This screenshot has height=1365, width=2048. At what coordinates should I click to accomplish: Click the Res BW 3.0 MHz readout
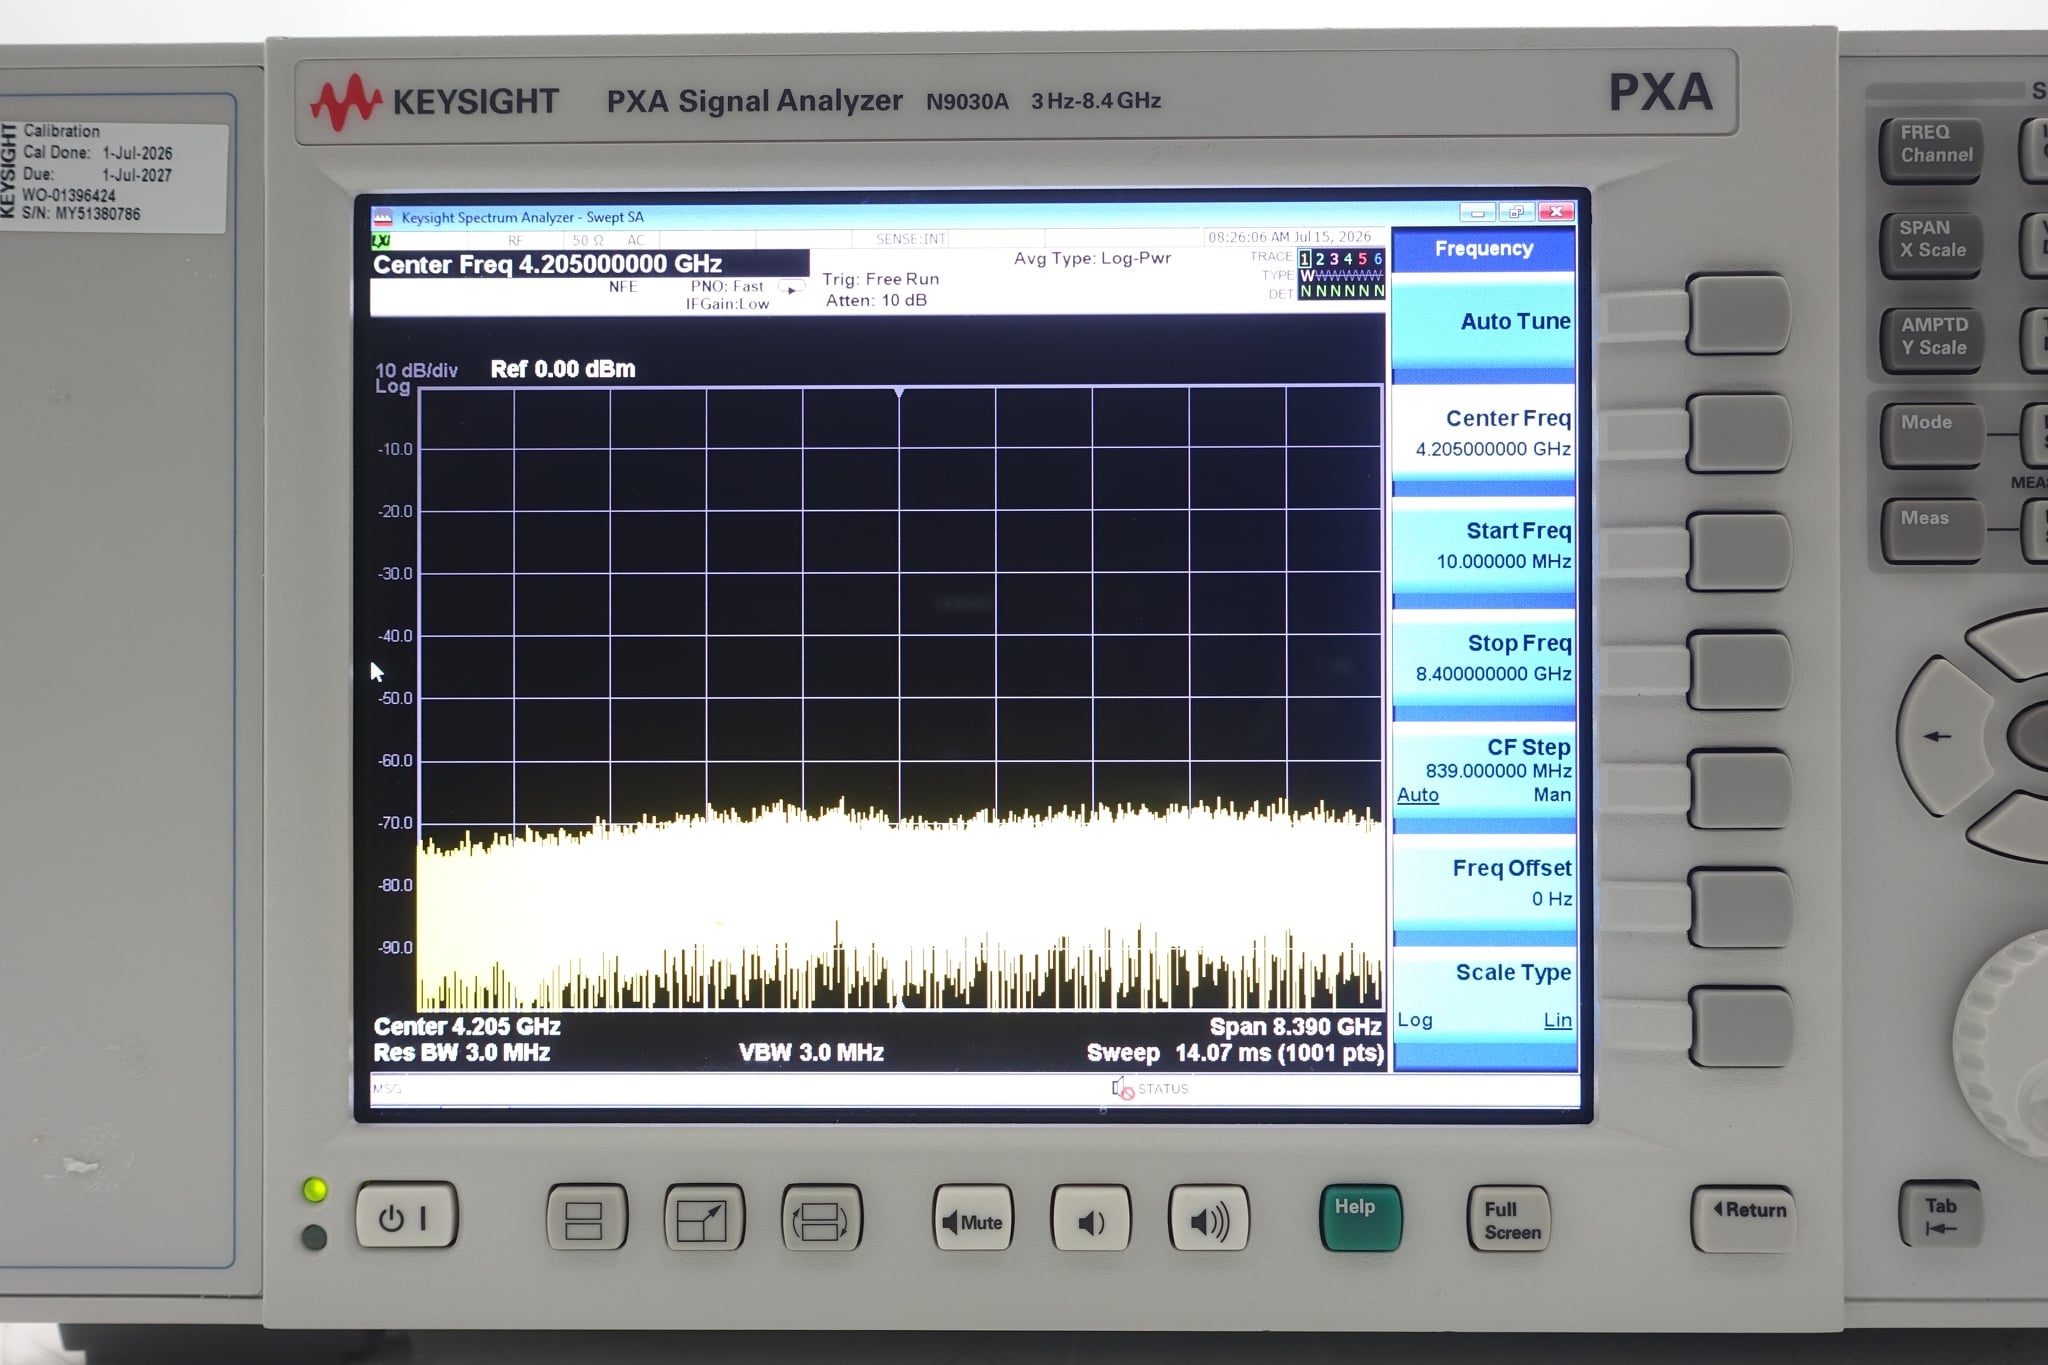coord(462,1053)
